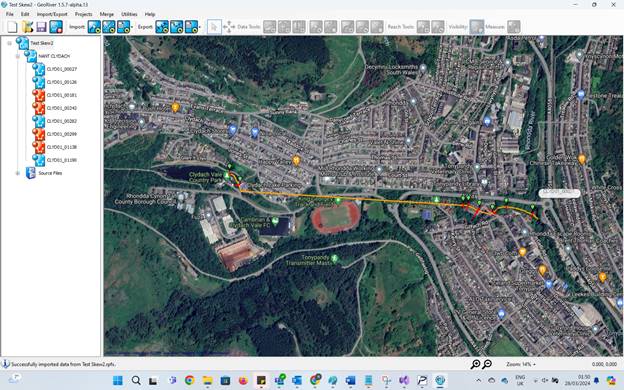Select the red CLYD01_00242 cross-section item
Image resolution: width=624 pixels, height=390 pixels.
[x=62, y=108]
